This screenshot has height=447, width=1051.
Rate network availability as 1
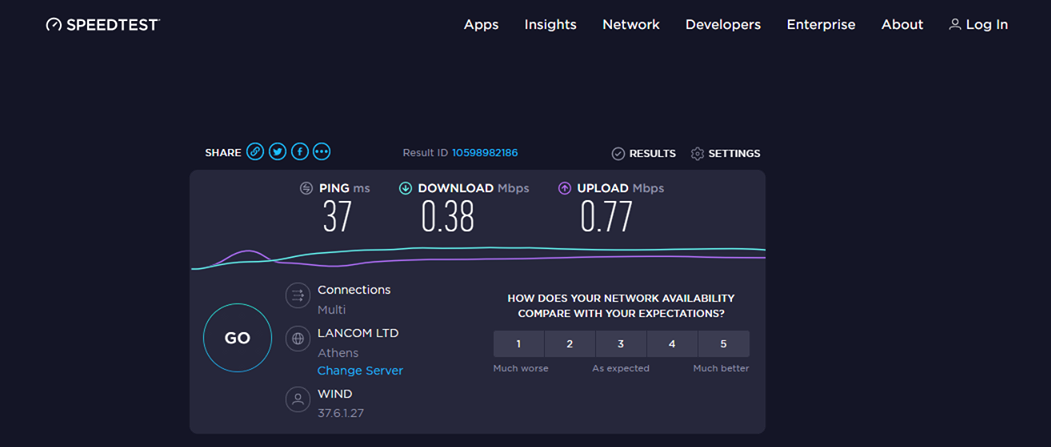click(519, 344)
